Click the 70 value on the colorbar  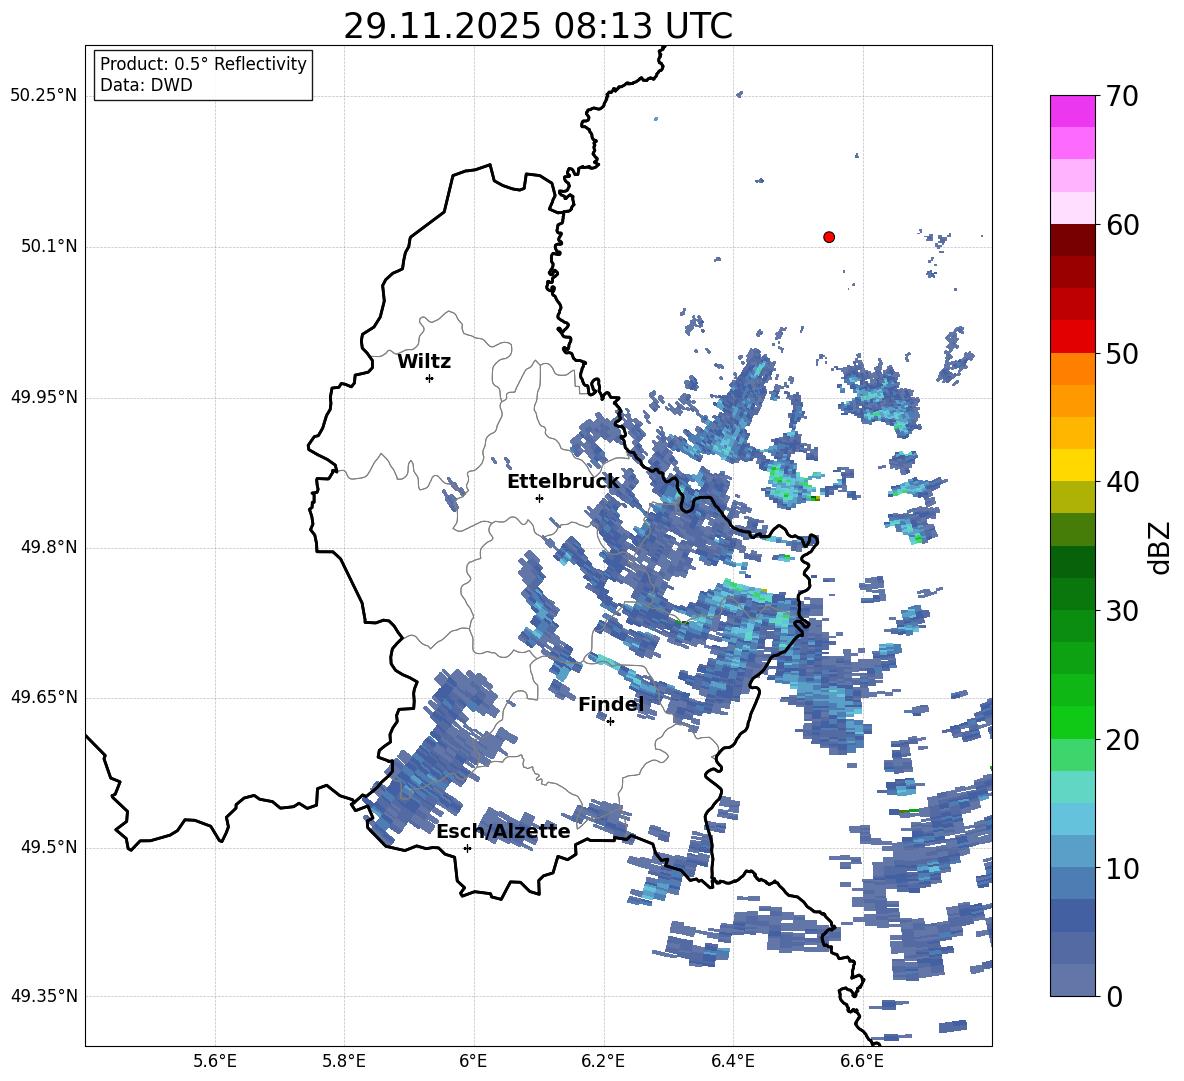tap(1122, 96)
